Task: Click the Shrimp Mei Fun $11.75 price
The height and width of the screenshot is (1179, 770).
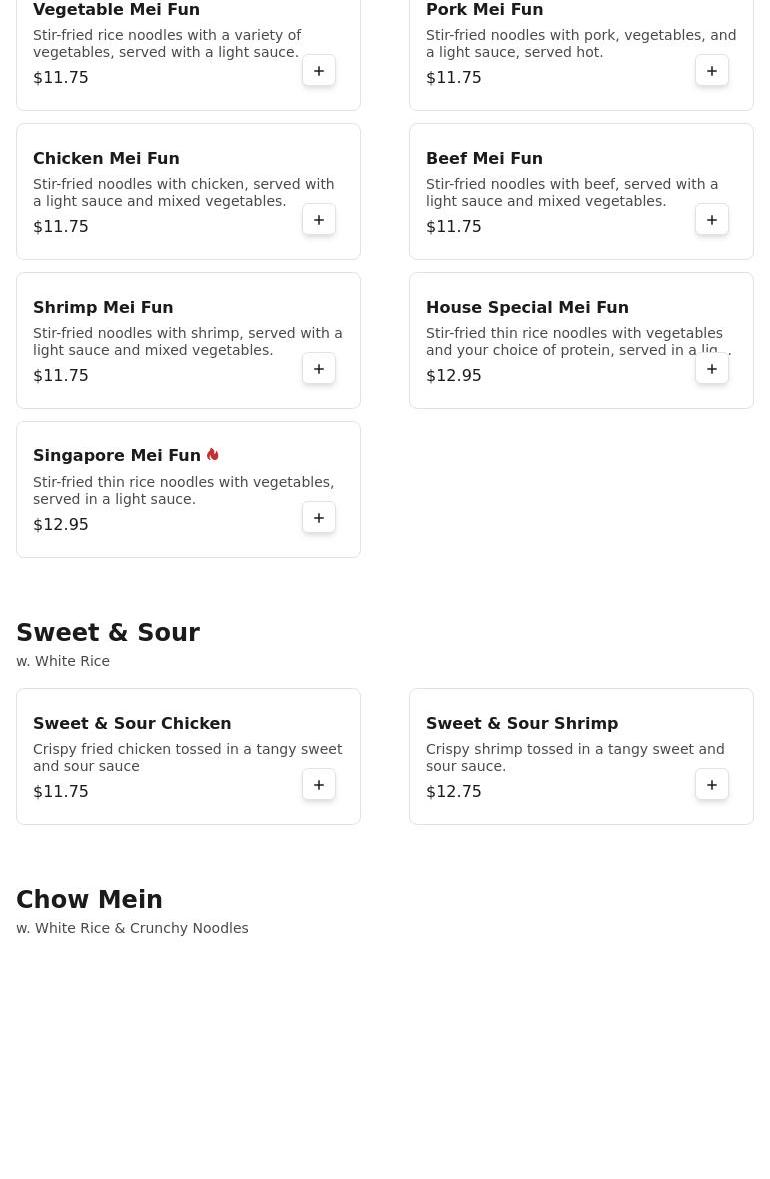Action: (x=61, y=376)
